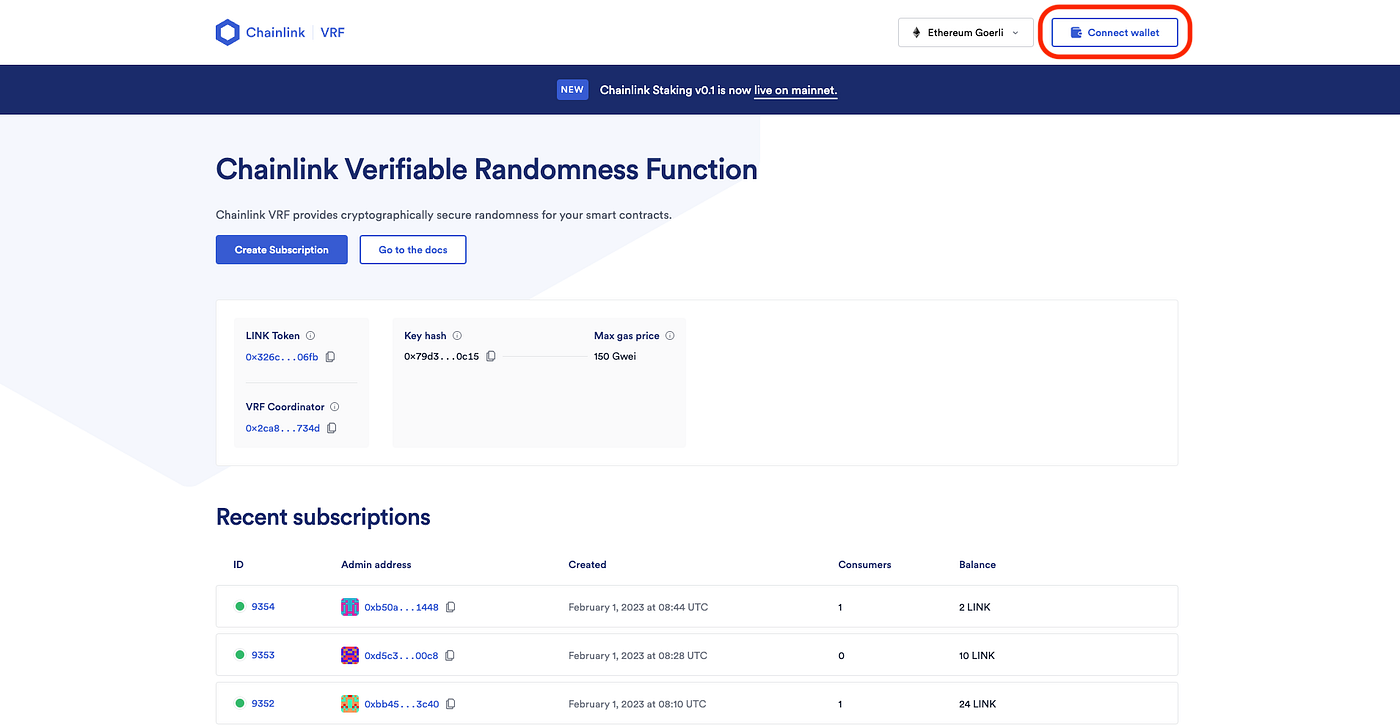Copy admin address 0xbb45...3c40
This screenshot has height=726, width=1400.
pyautogui.click(x=451, y=704)
